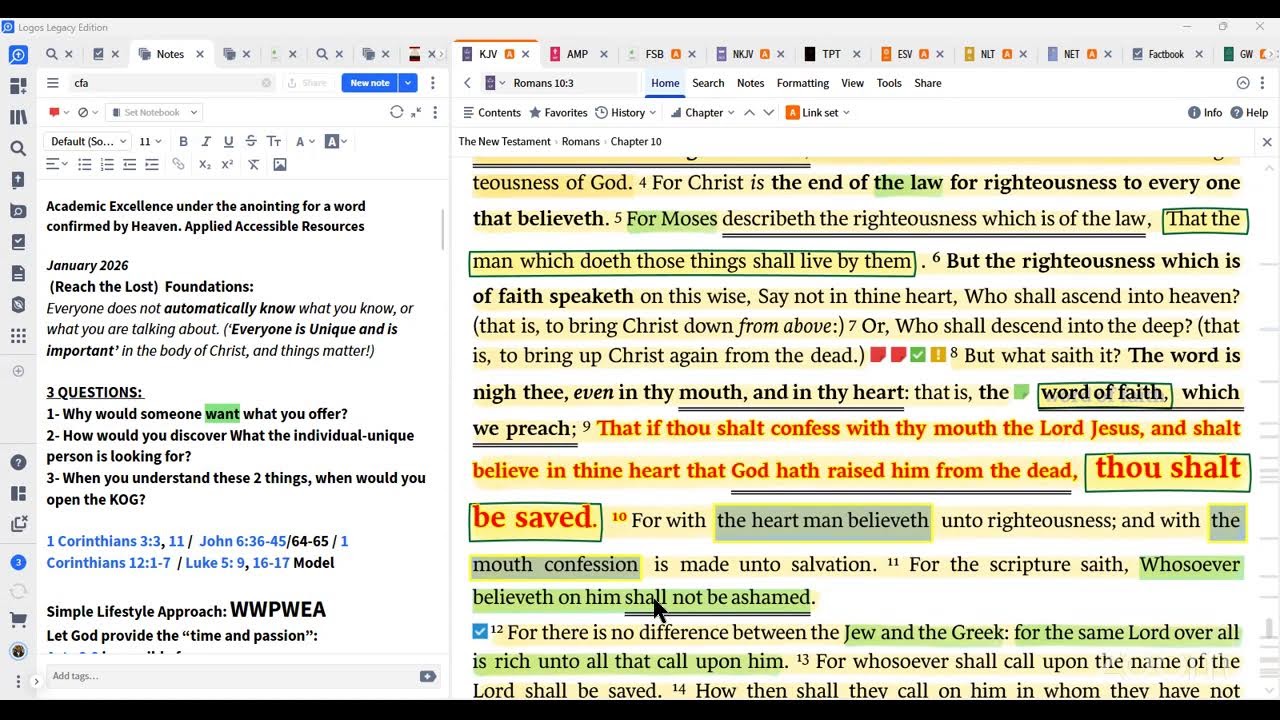Apply strikethrough formatting
This screenshot has height=720, width=1280.
pyautogui.click(x=251, y=141)
